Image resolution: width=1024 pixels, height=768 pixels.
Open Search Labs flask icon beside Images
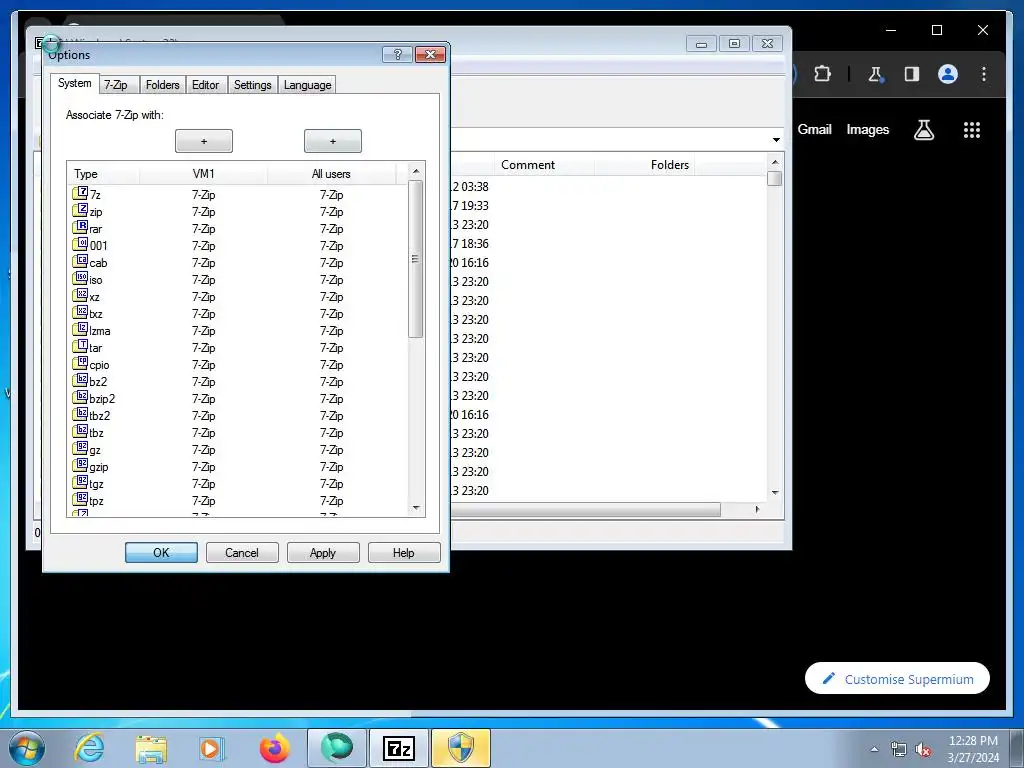[x=923, y=130]
